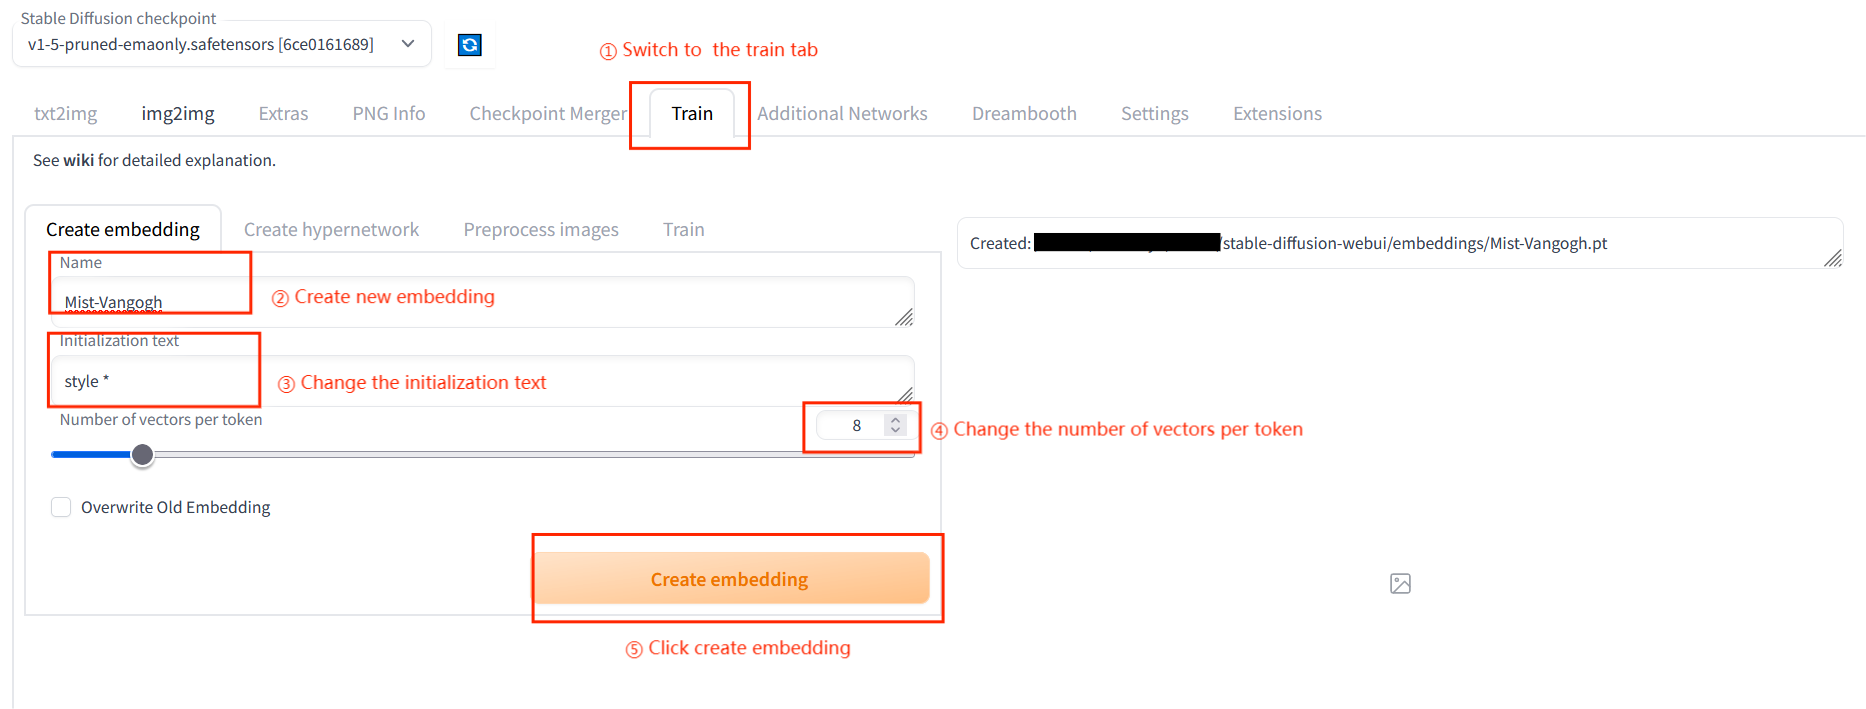This screenshot has width=1866, height=709.
Task: Click the image placeholder icon in output
Action: tap(1400, 584)
